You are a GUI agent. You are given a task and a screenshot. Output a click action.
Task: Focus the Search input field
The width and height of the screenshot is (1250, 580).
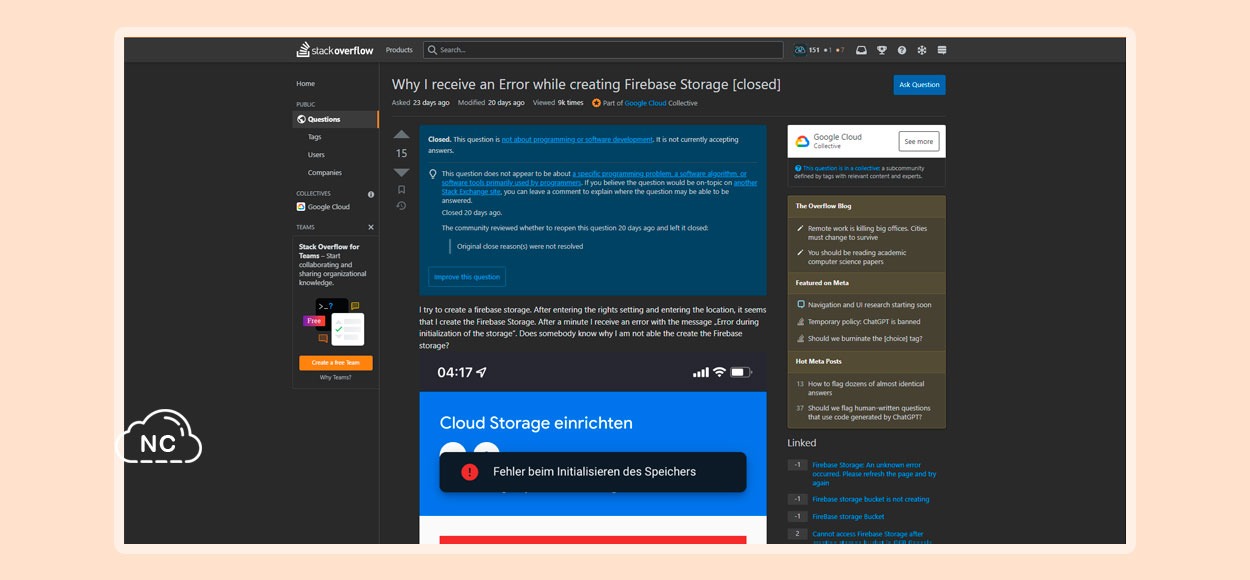(603, 50)
